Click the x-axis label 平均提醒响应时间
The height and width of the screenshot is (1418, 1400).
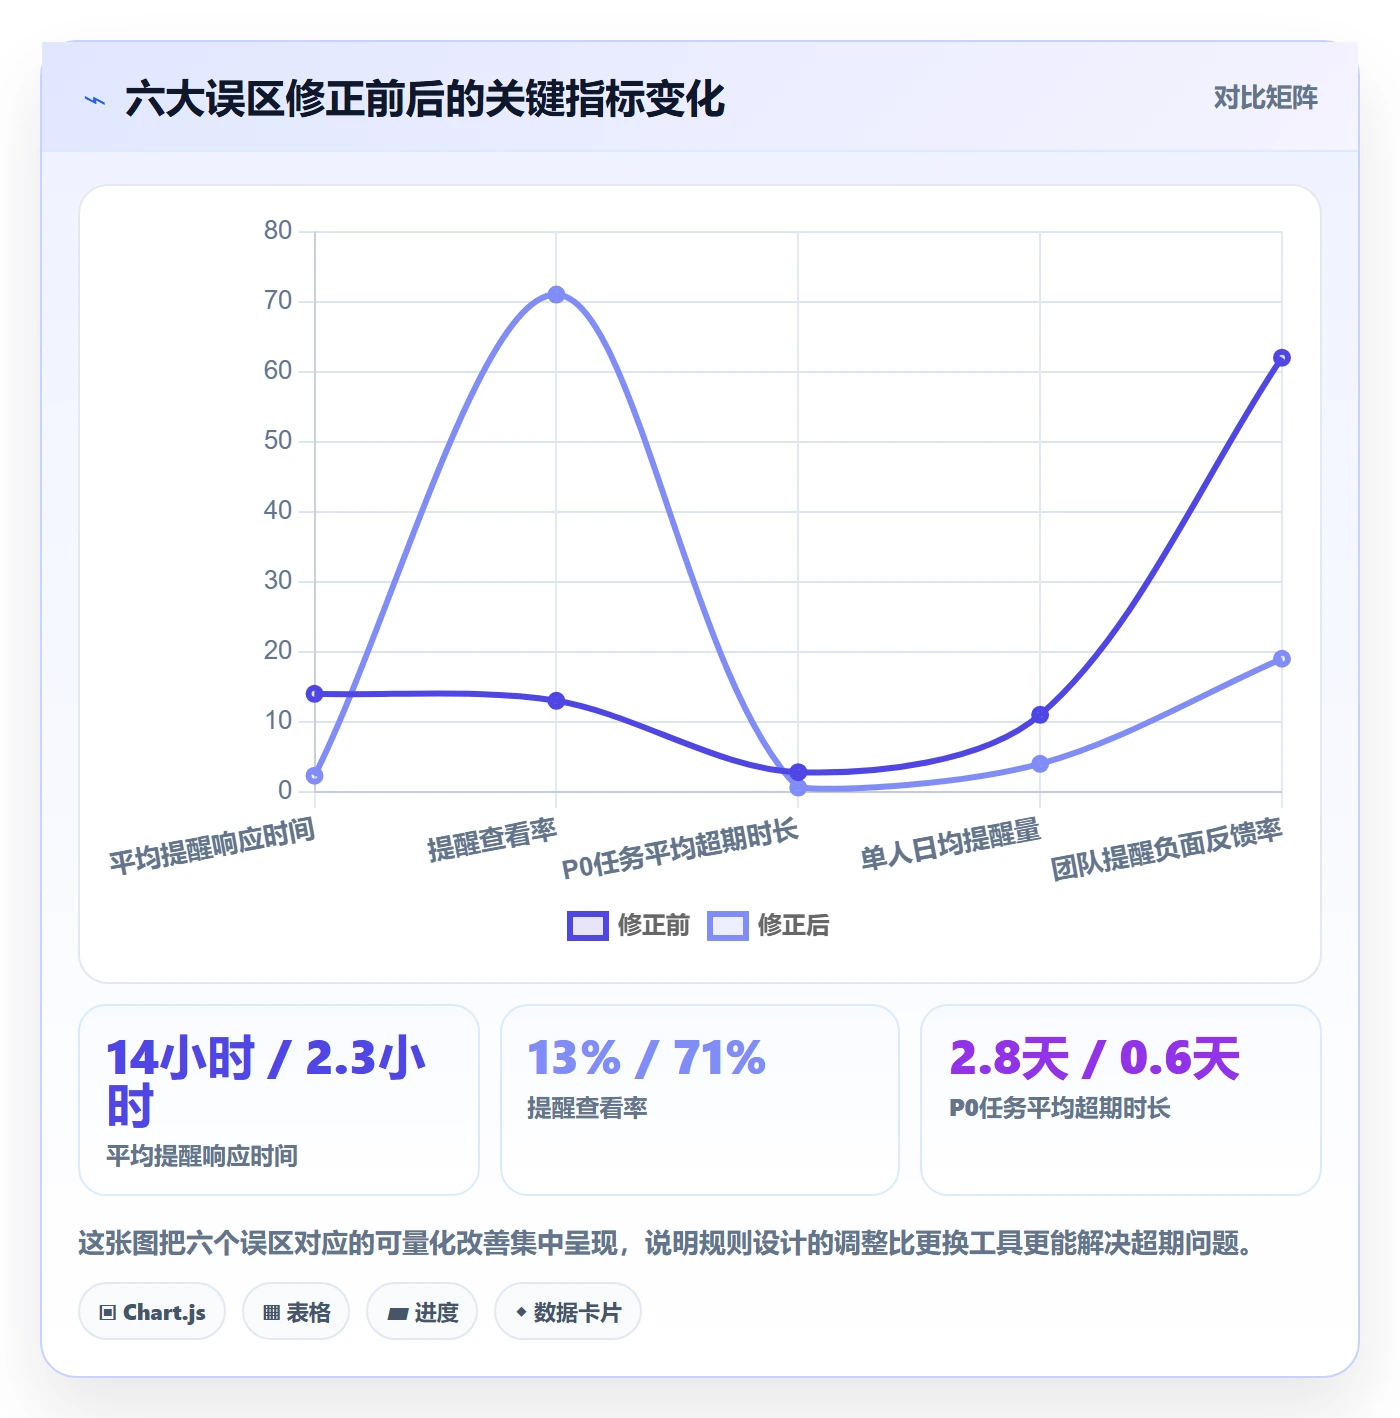212,846
